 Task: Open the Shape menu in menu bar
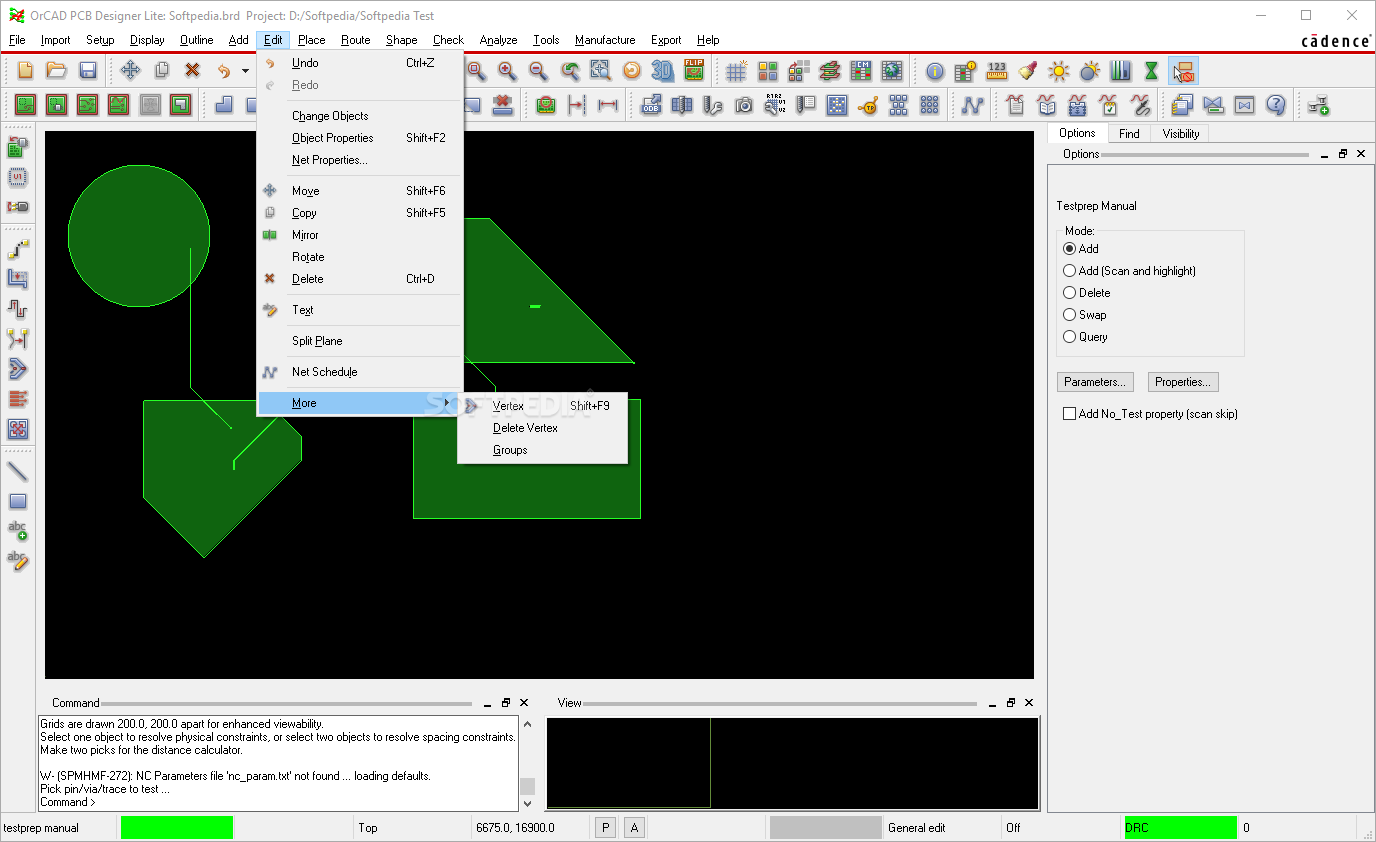(401, 40)
